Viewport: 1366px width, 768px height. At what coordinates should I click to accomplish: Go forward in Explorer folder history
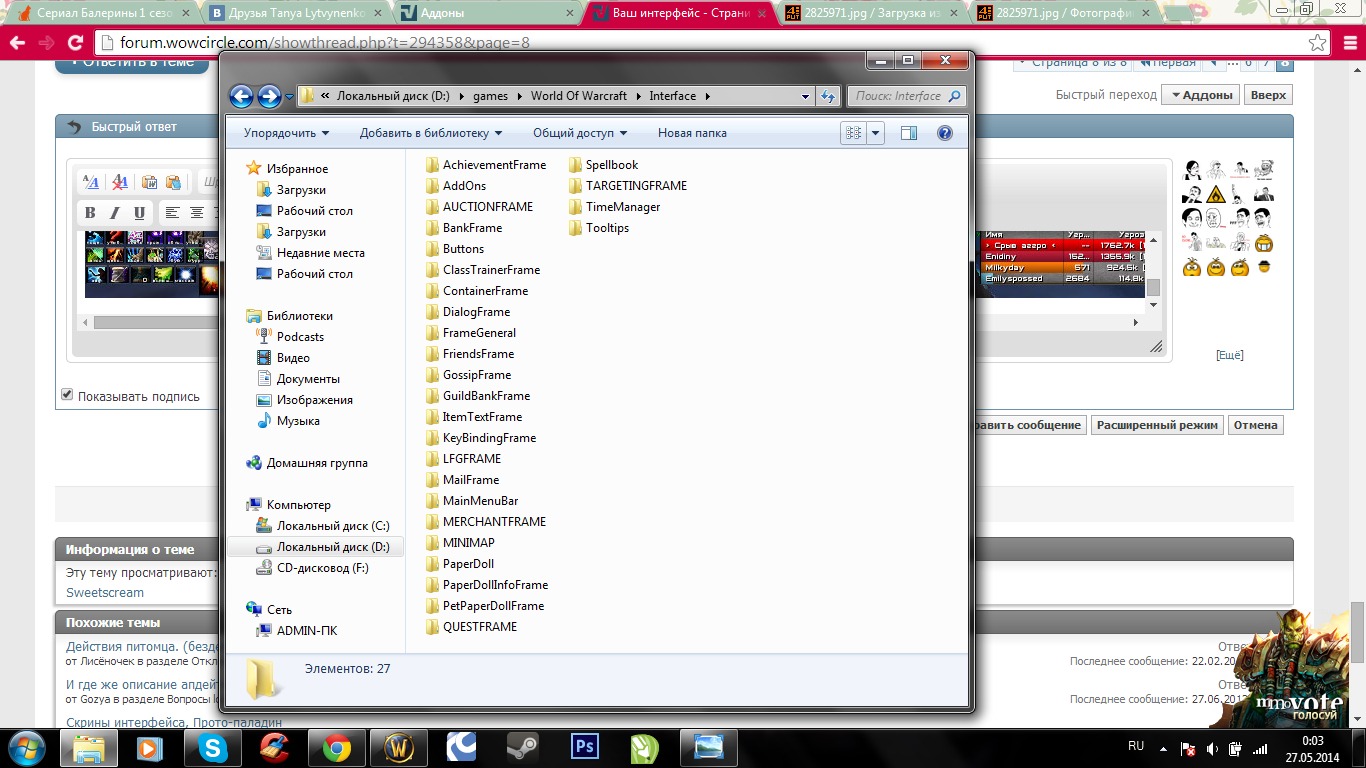(269, 96)
